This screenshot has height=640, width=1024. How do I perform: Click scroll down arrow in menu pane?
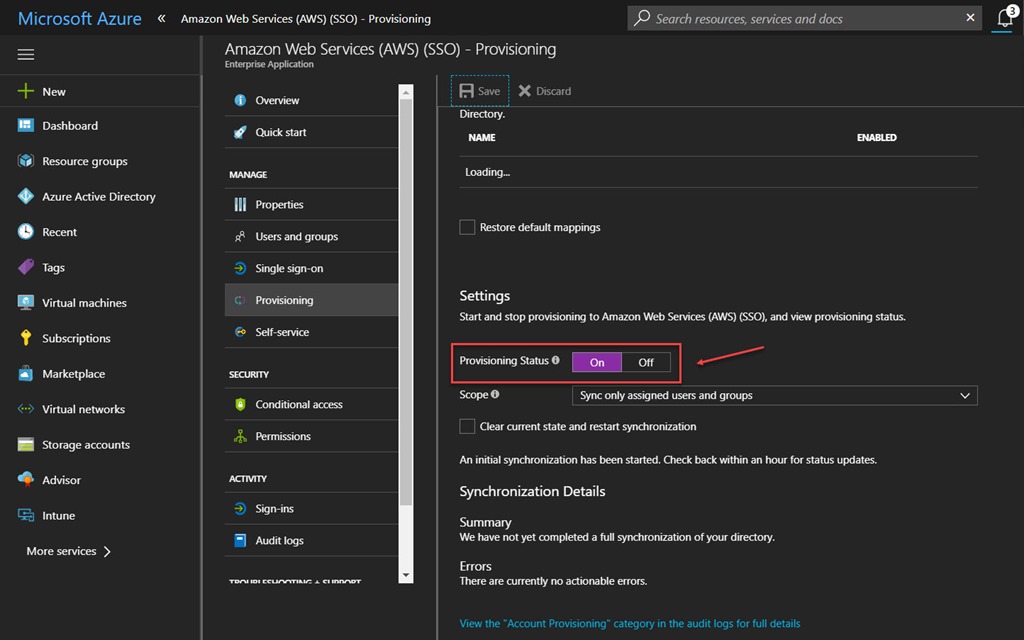pyautogui.click(x=406, y=575)
